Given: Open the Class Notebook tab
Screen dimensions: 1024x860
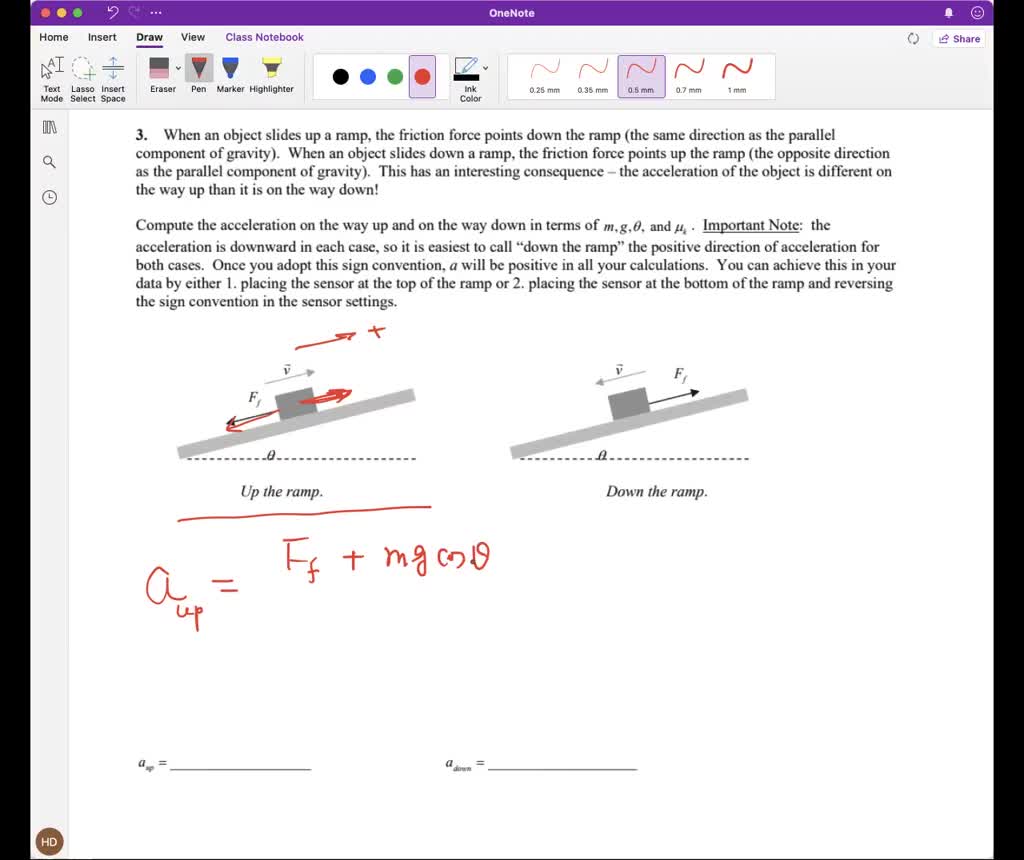Looking at the screenshot, I should pos(264,37).
